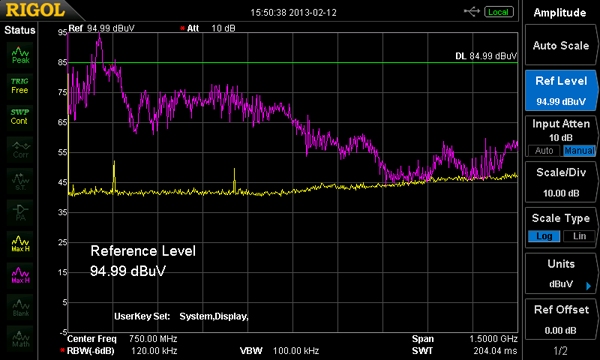
Task: Switch Input Atten to Auto
Action: point(544,151)
